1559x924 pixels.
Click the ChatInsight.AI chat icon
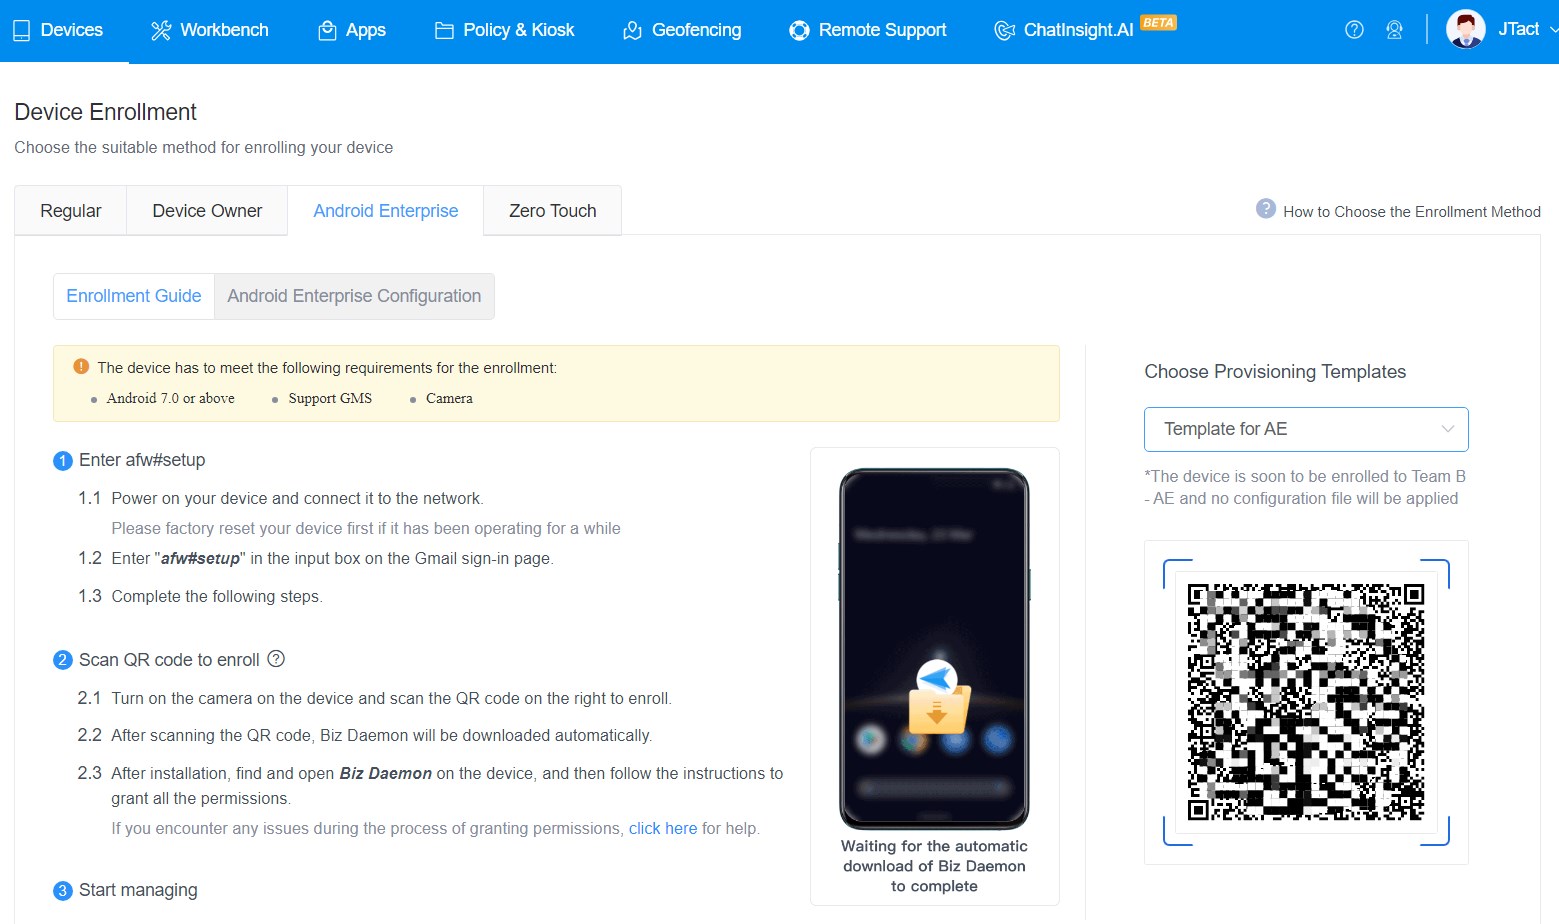(x=1004, y=31)
